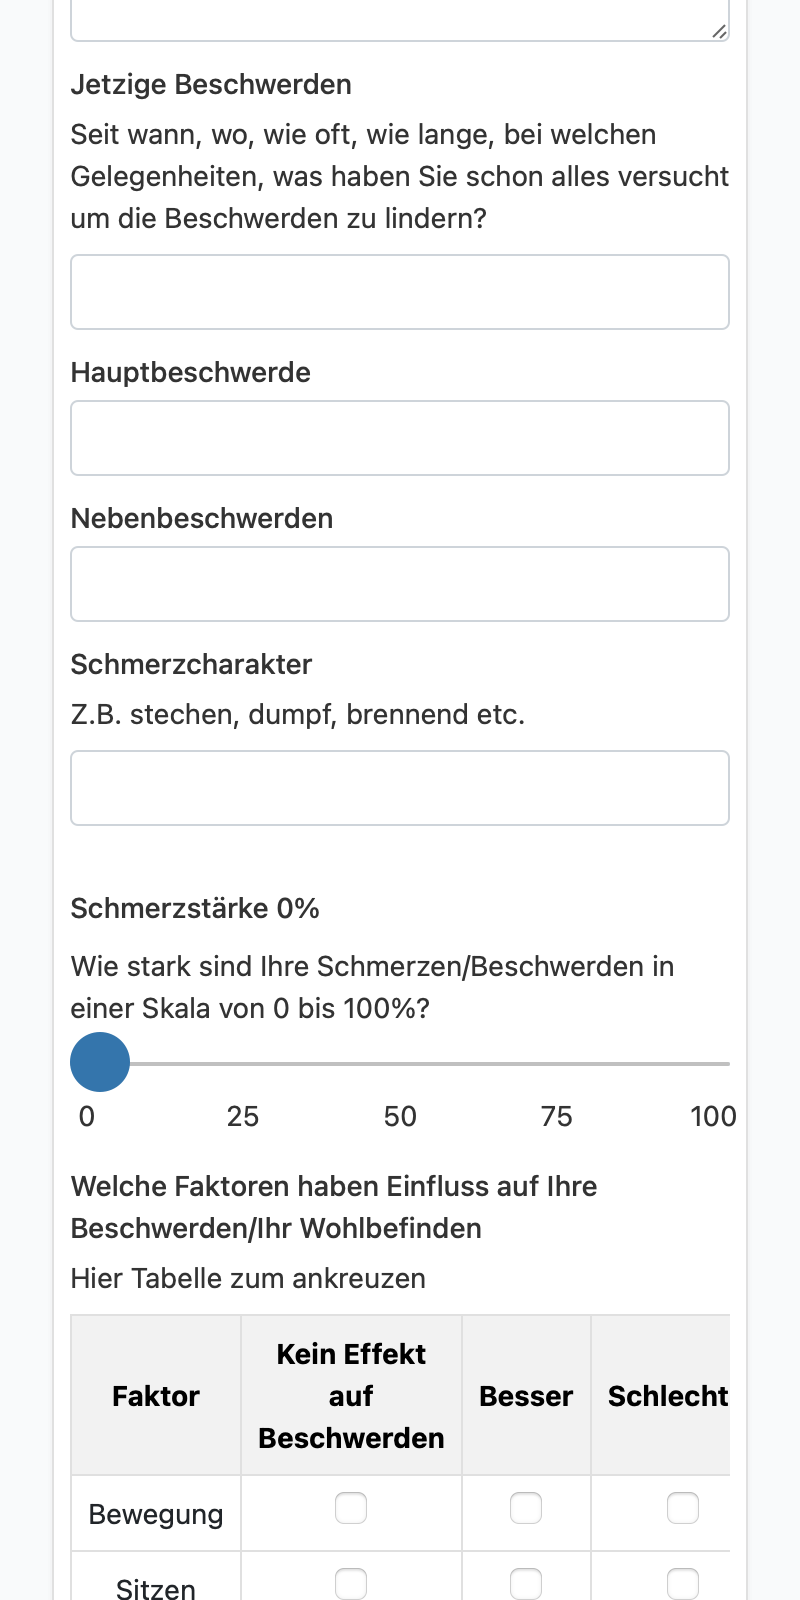800x1600 pixels.
Task: Select the Nebenbeschwerden input box
Action: (x=400, y=584)
